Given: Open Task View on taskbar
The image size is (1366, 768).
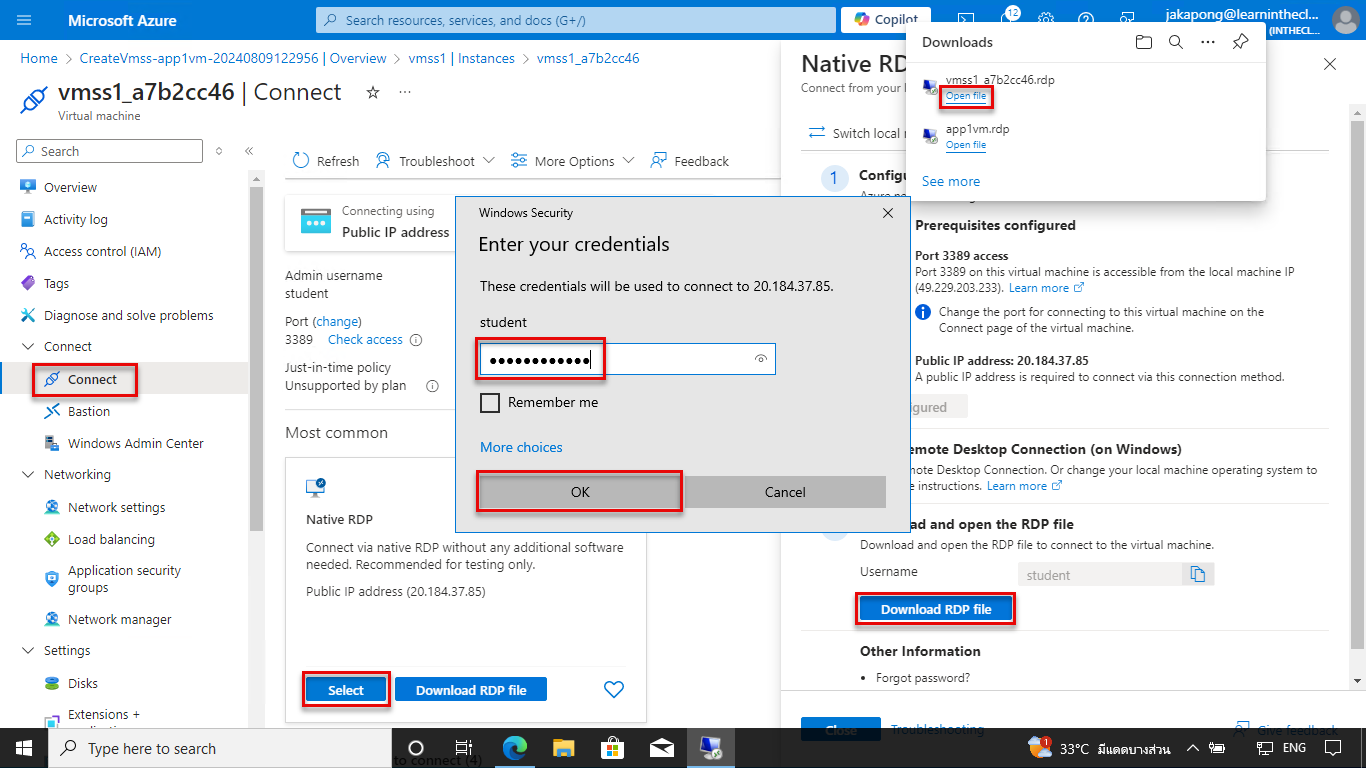Looking at the screenshot, I should pos(464,748).
